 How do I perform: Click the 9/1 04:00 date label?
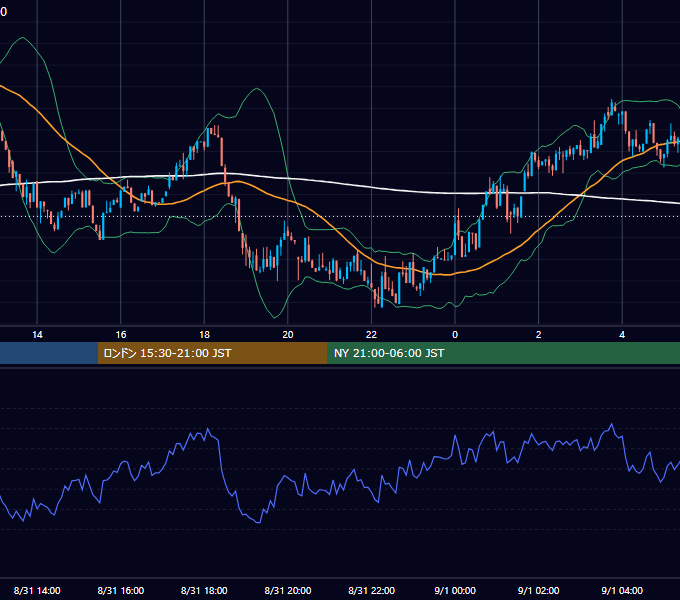(622, 591)
